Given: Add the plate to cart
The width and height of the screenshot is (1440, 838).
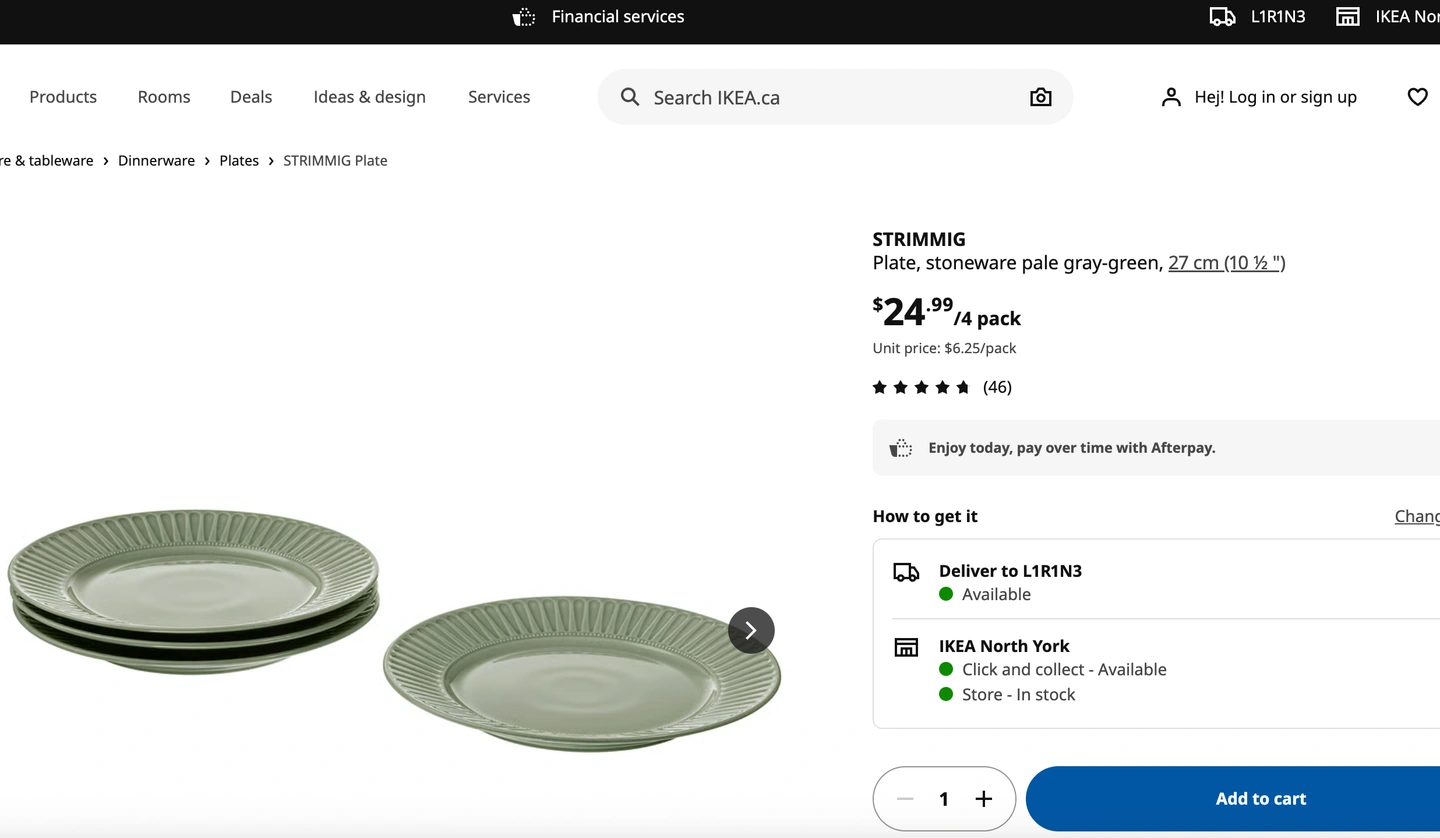Looking at the screenshot, I should (x=1260, y=798).
